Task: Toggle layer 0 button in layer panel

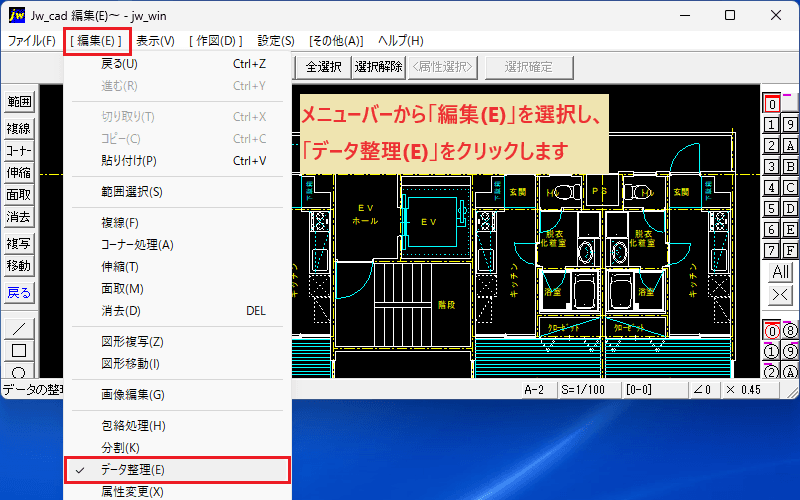Action: 771,104
